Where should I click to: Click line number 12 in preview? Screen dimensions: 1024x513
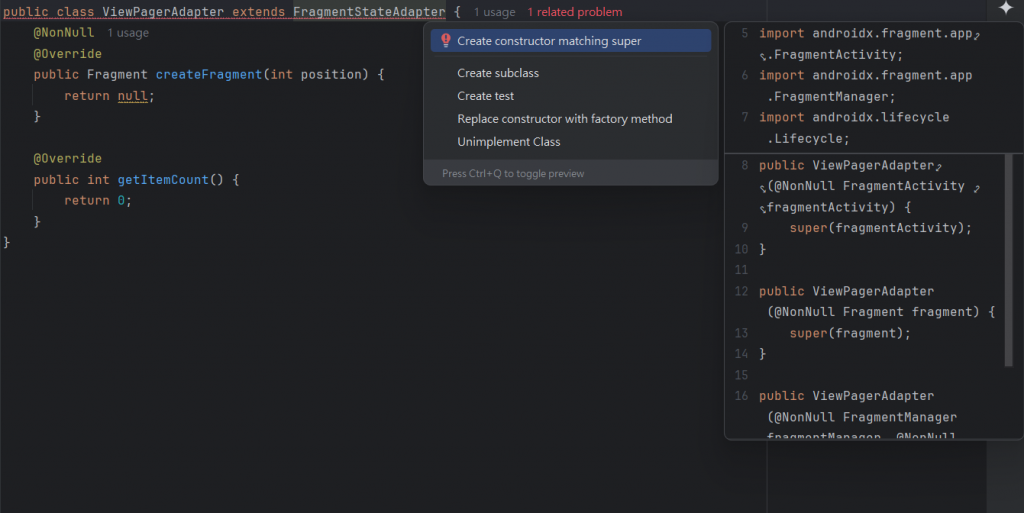(x=741, y=291)
